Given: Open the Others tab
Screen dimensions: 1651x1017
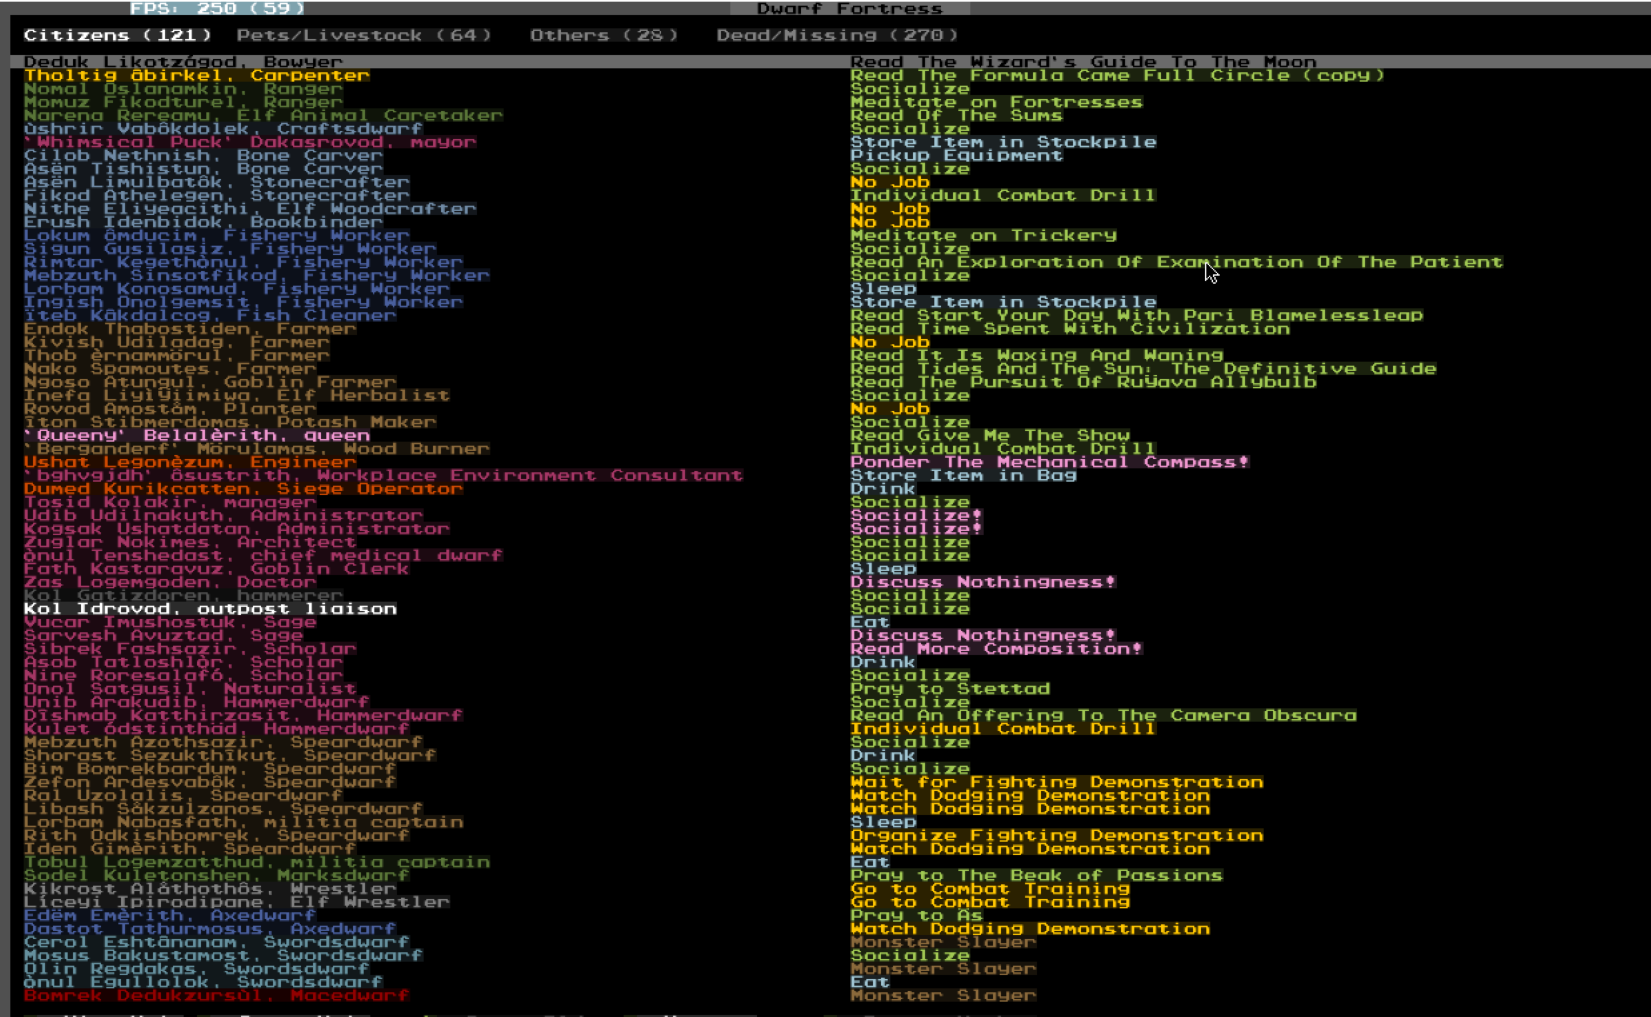Looking at the screenshot, I should tap(603, 35).
